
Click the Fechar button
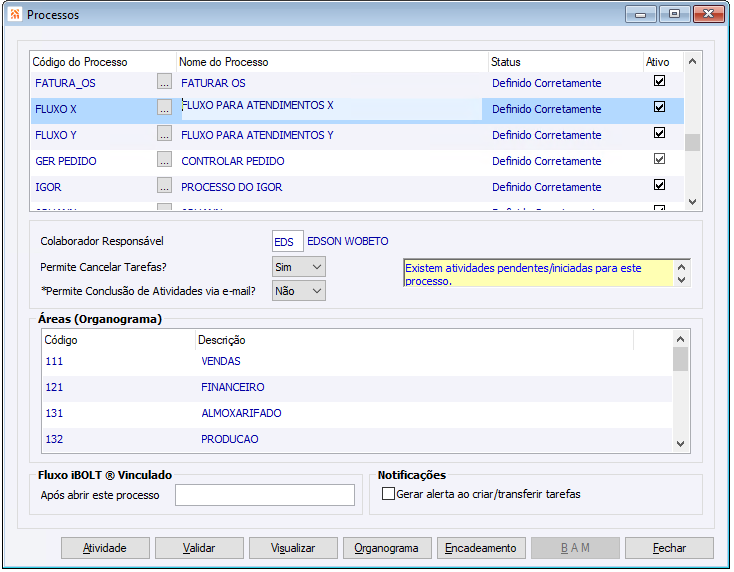(x=669, y=548)
